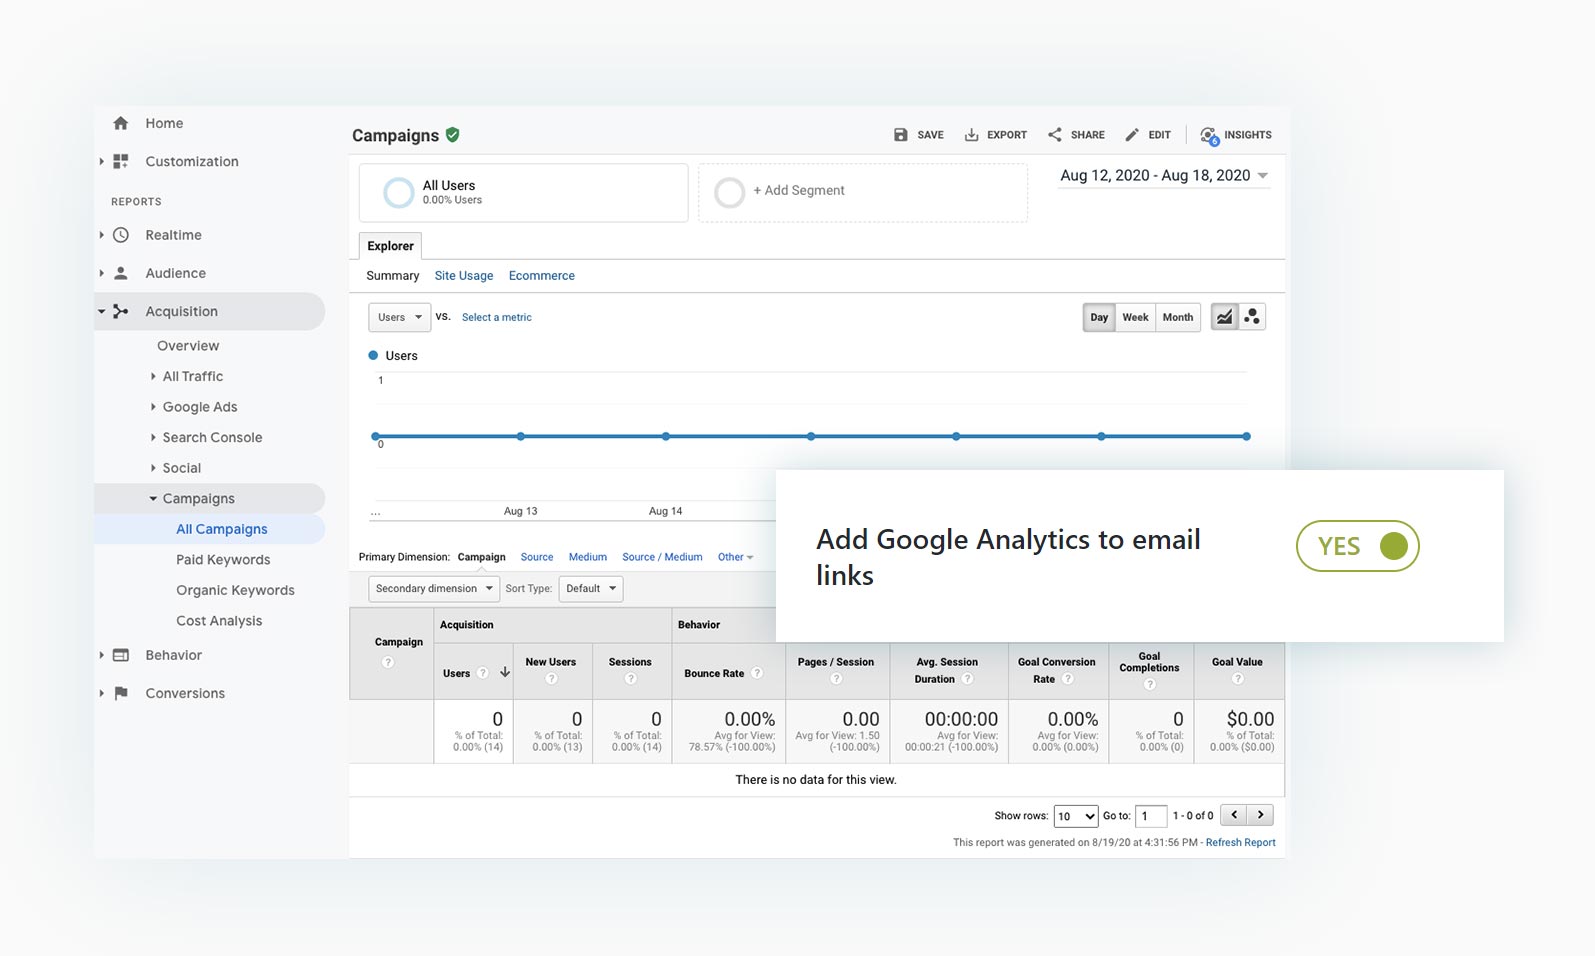Open the date range dropdown

coord(1164,176)
